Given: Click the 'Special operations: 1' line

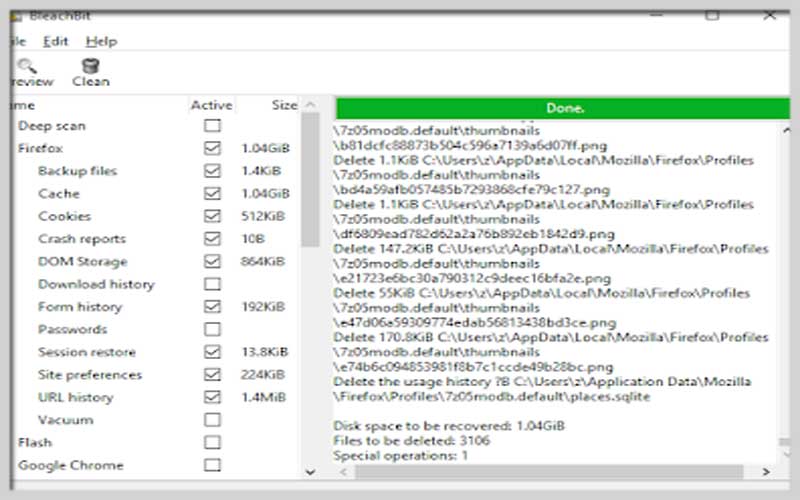Looking at the screenshot, I should coord(401,455).
